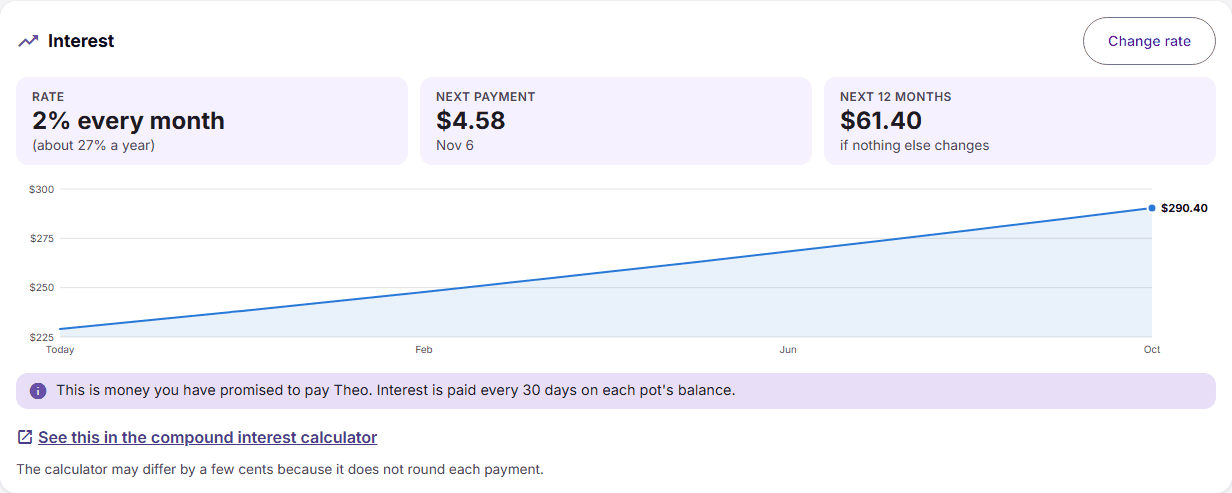Click the Change rate button

coord(1149,41)
